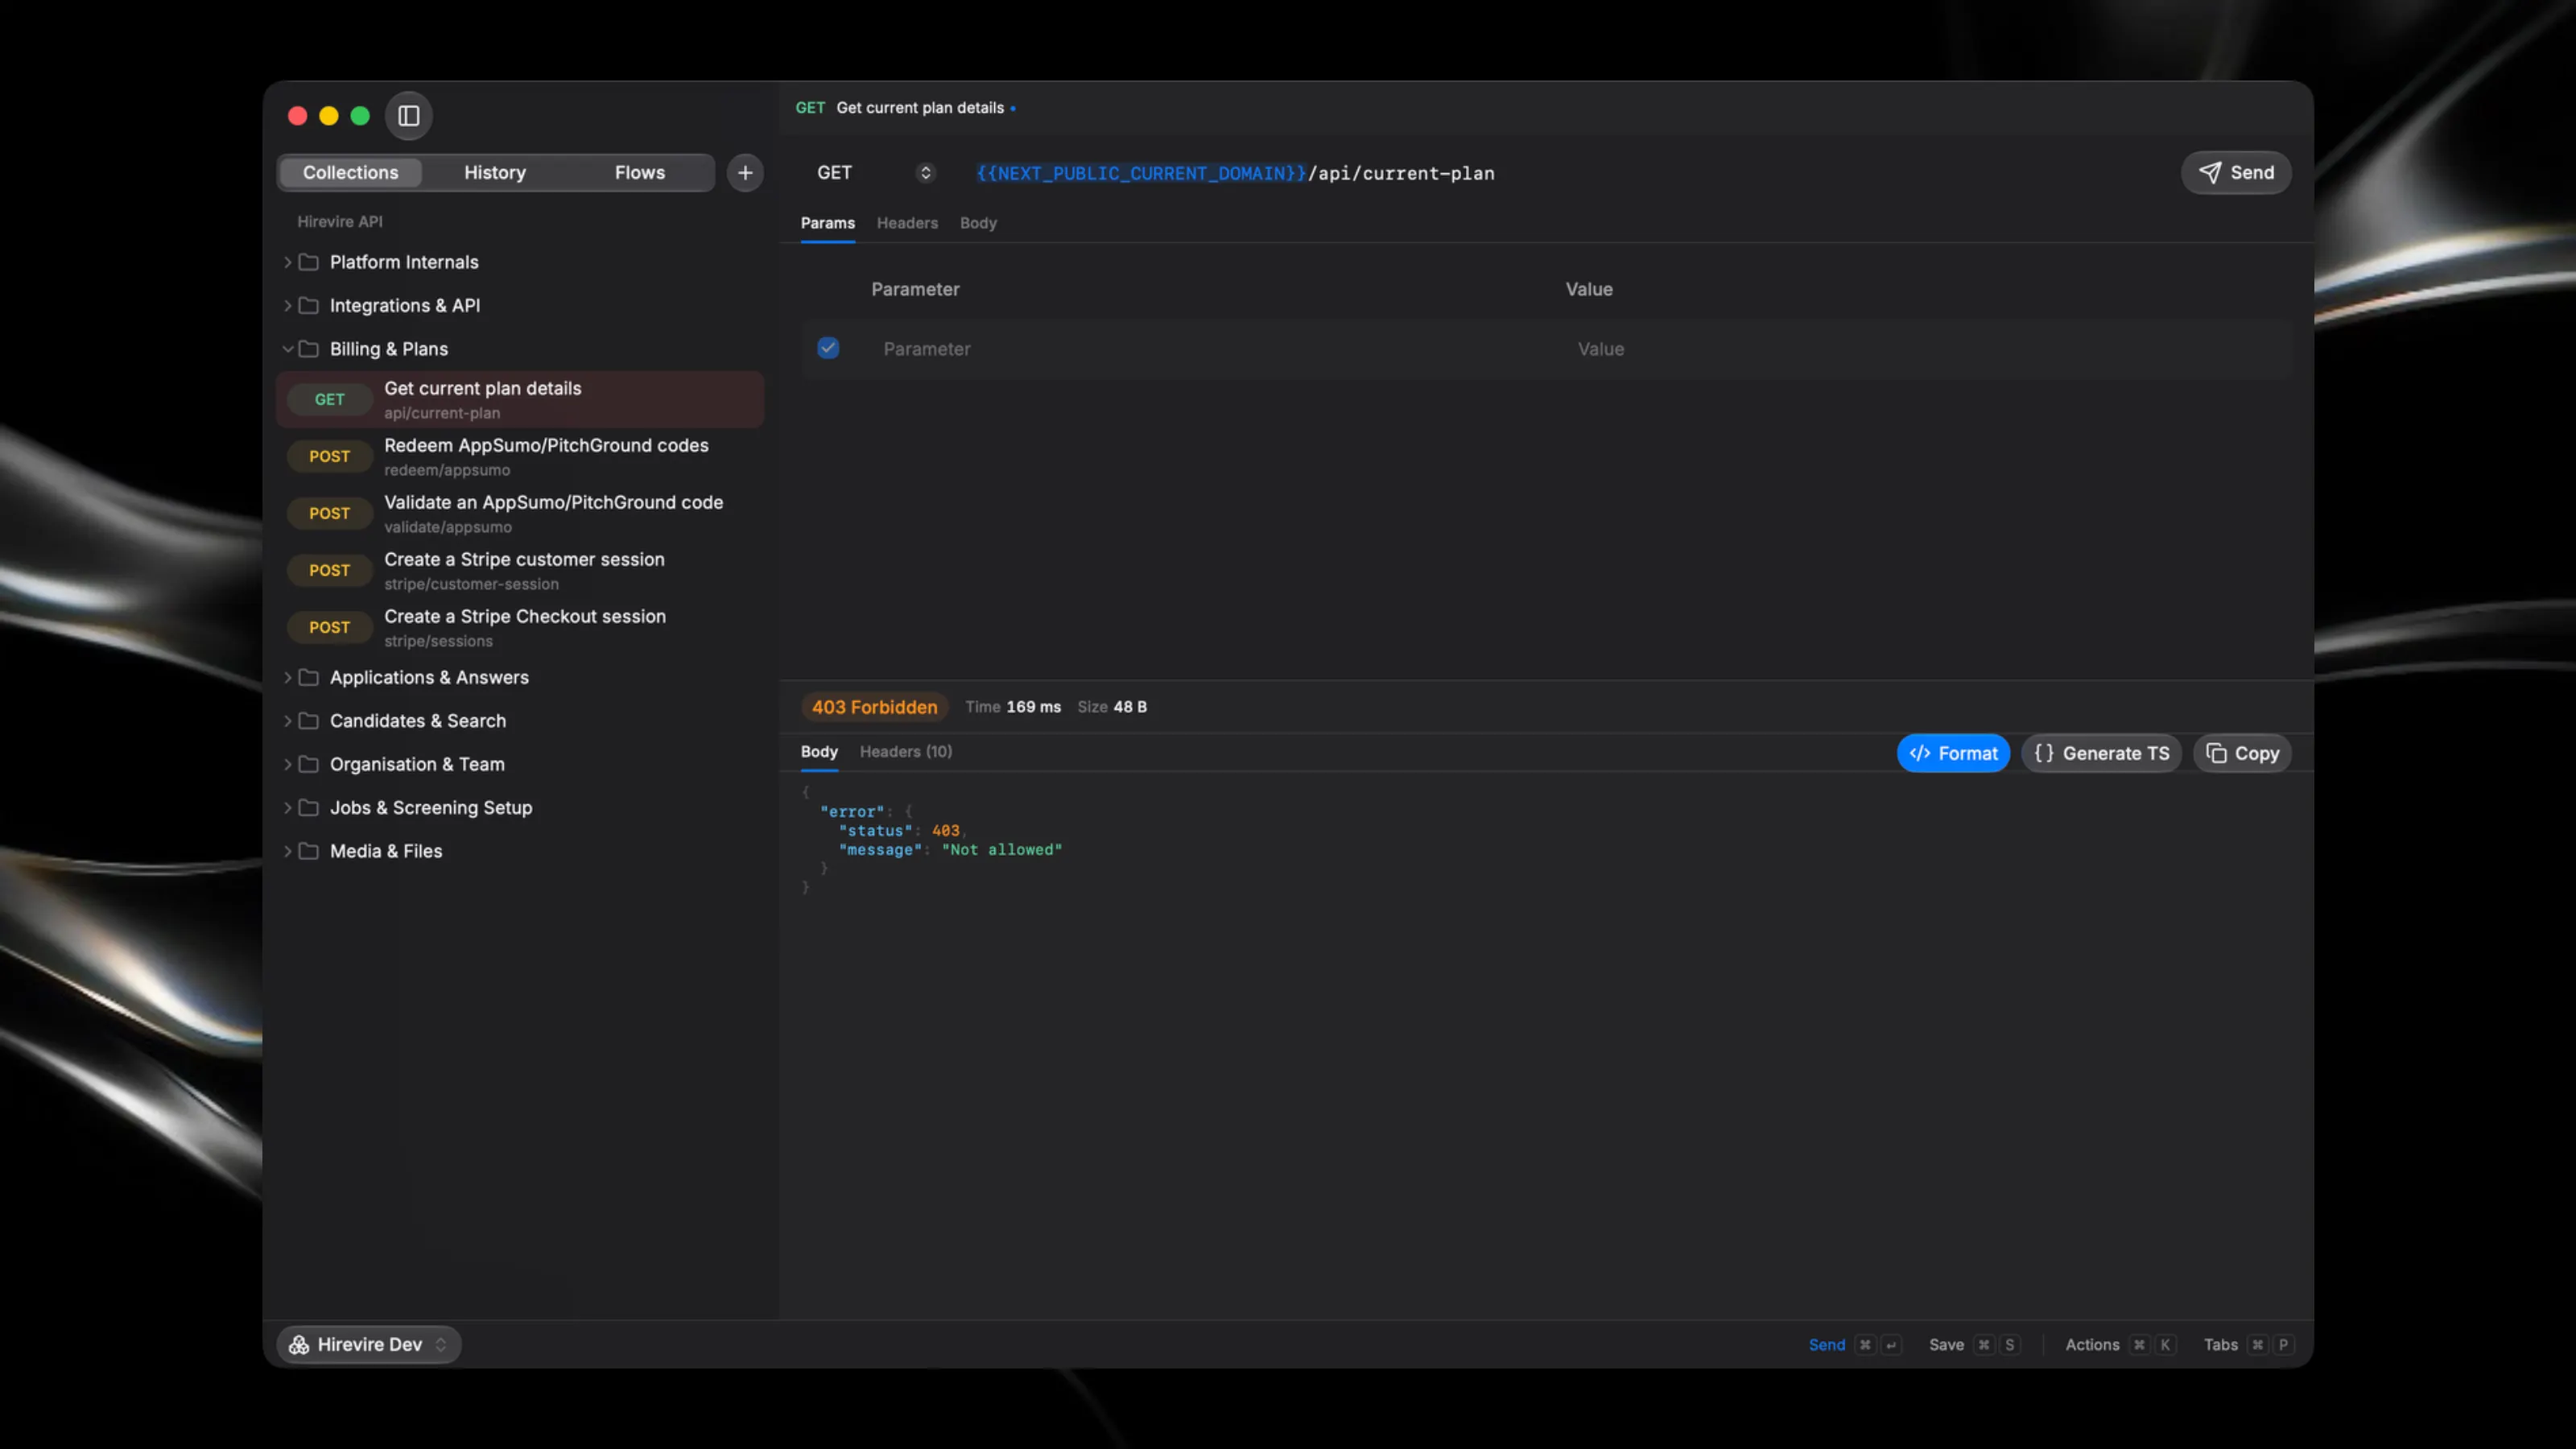This screenshot has width=2576, height=1449.
Task: Click POST badge of Validate an AppSumo/PitchGround code
Action: (x=329, y=513)
